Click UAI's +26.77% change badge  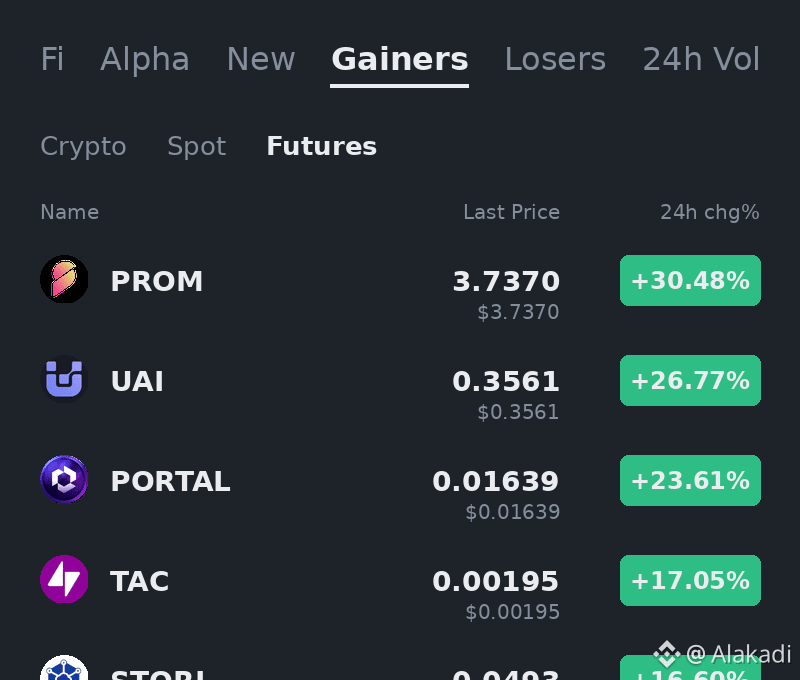[x=690, y=381]
